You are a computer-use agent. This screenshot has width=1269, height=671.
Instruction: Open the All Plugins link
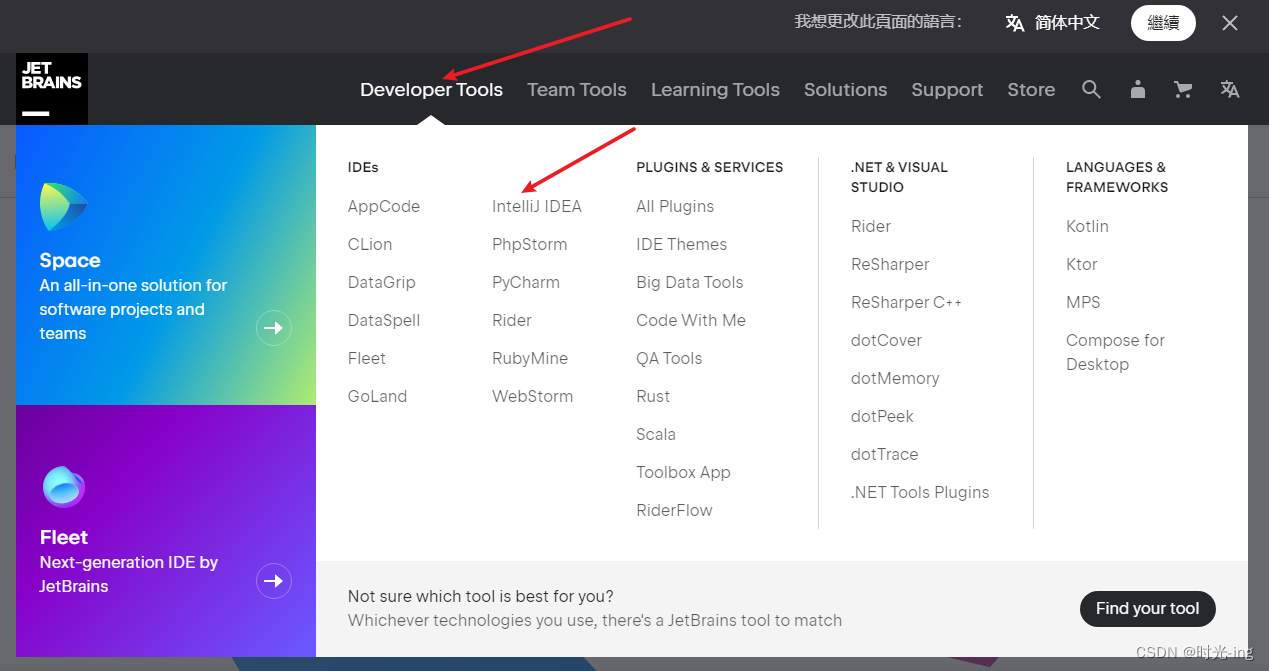675,206
